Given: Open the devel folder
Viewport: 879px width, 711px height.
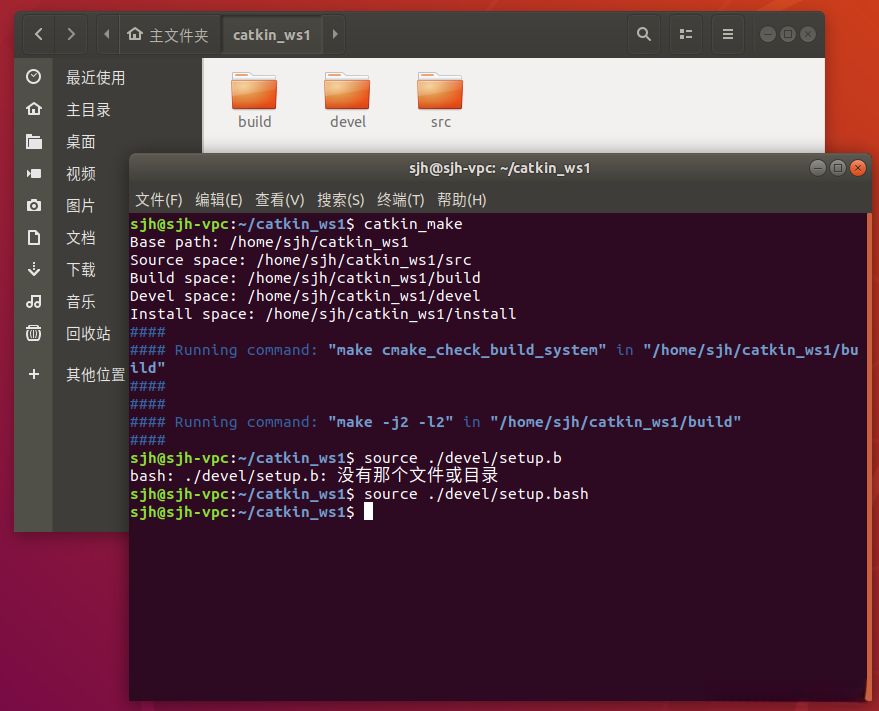Looking at the screenshot, I should 348,100.
